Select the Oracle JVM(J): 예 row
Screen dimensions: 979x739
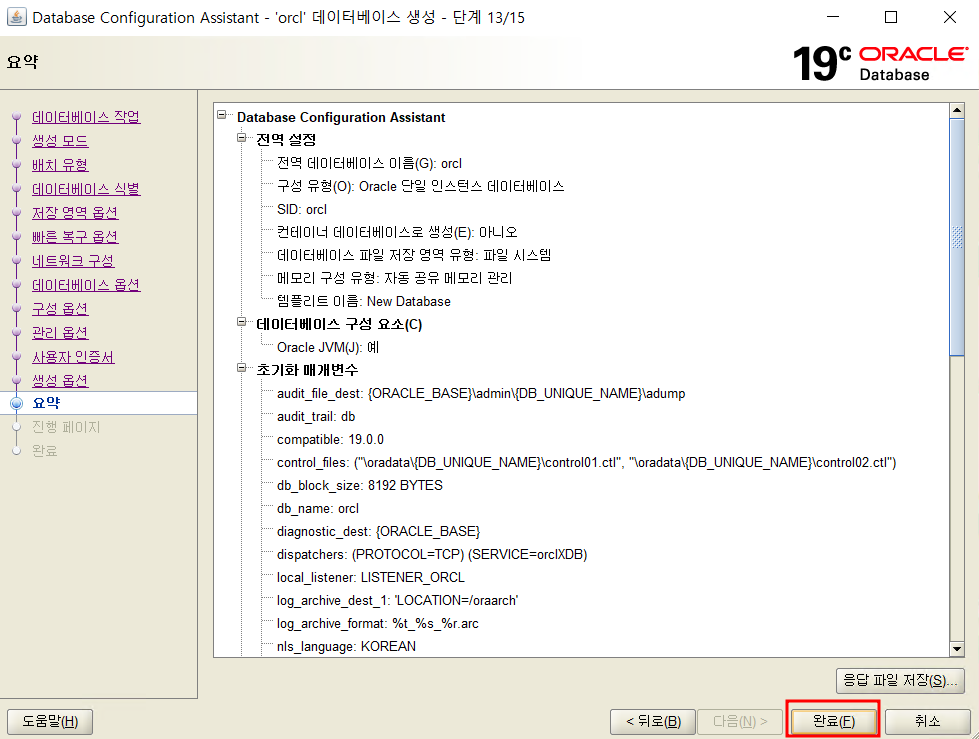(328, 348)
